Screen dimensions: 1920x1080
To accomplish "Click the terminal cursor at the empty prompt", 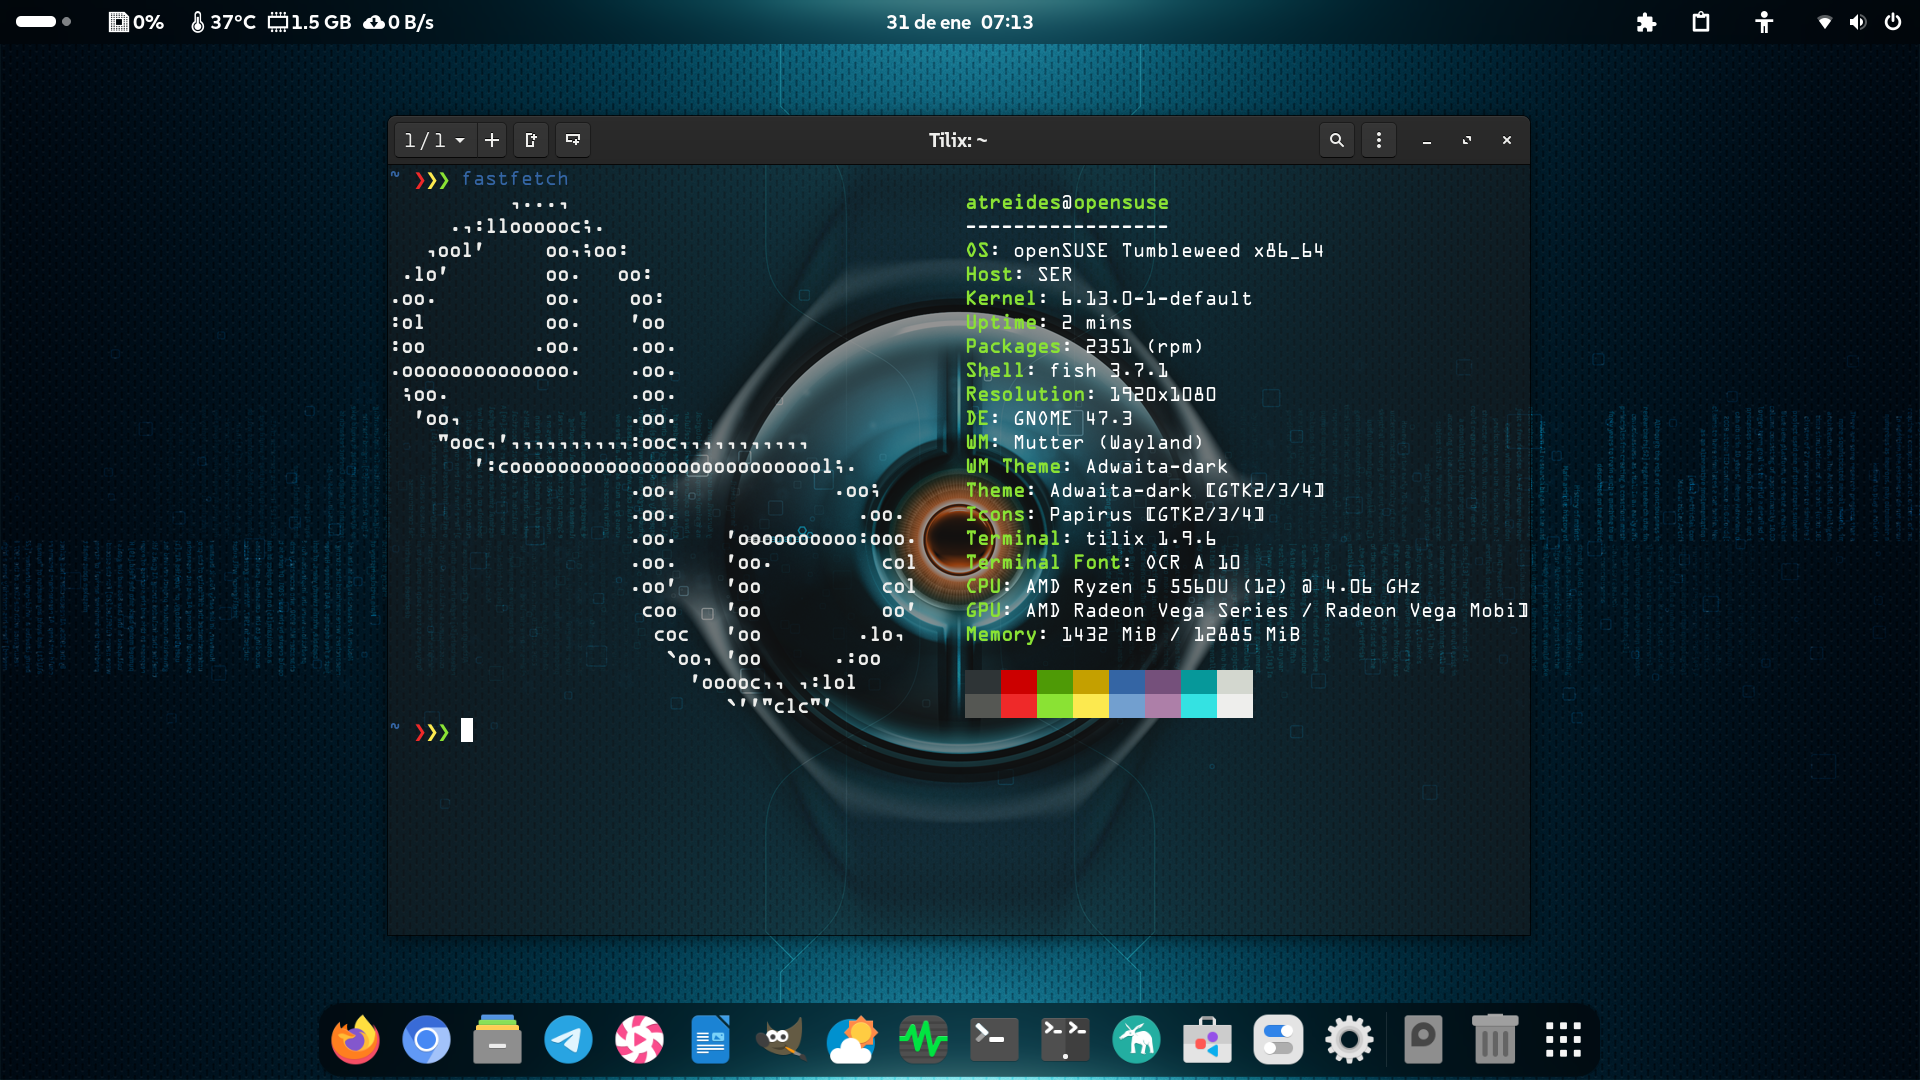I will (467, 731).
